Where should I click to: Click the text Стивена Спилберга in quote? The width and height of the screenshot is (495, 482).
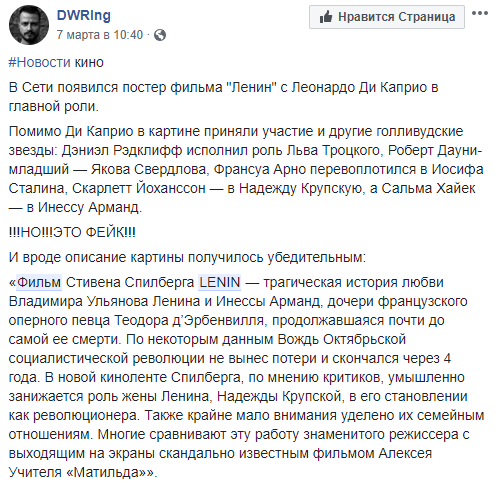(x=130, y=282)
